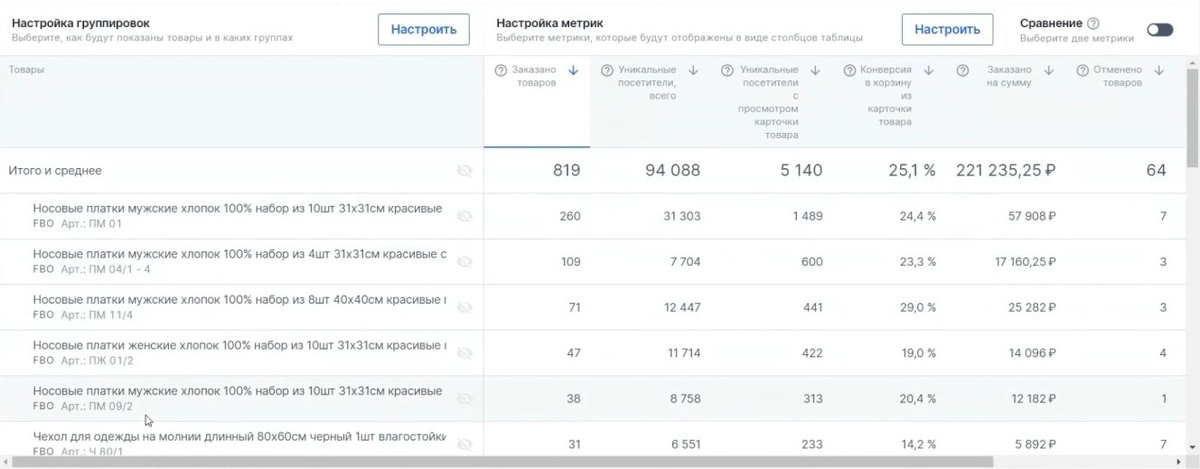Click value 12 447 visitors cell
The image size is (1200, 469).
pos(680,307)
